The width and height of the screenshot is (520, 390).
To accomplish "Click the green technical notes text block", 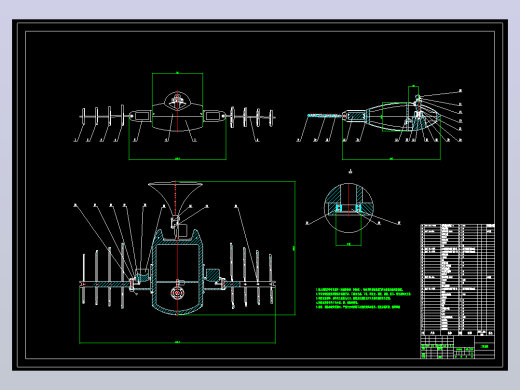I will [x=363, y=298].
